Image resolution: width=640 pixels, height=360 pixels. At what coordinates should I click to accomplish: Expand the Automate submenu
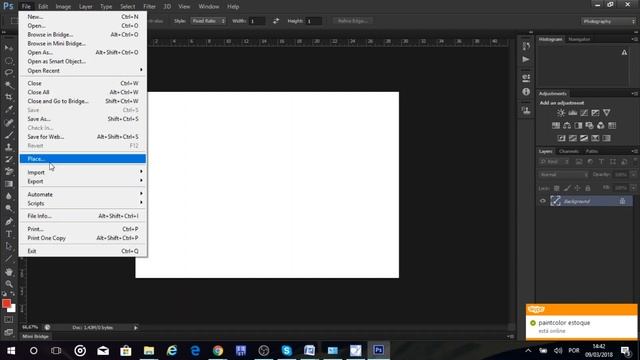click(x=83, y=194)
